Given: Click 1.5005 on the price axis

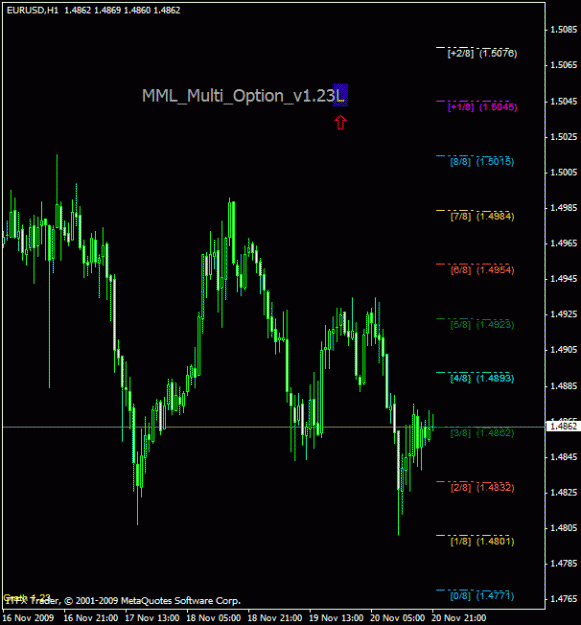Looking at the screenshot, I should click(563, 172).
